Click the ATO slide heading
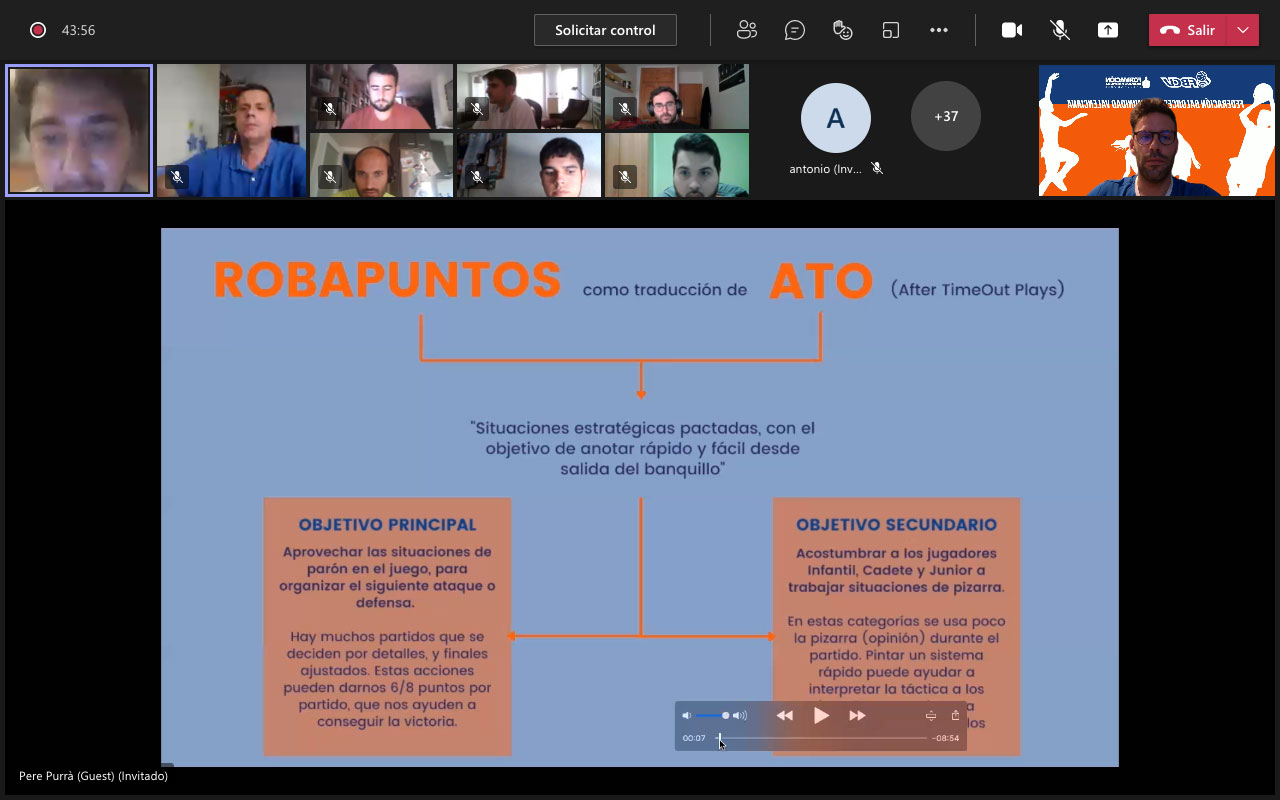Viewport: 1280px width, 800px height. [x=821, y=282]
